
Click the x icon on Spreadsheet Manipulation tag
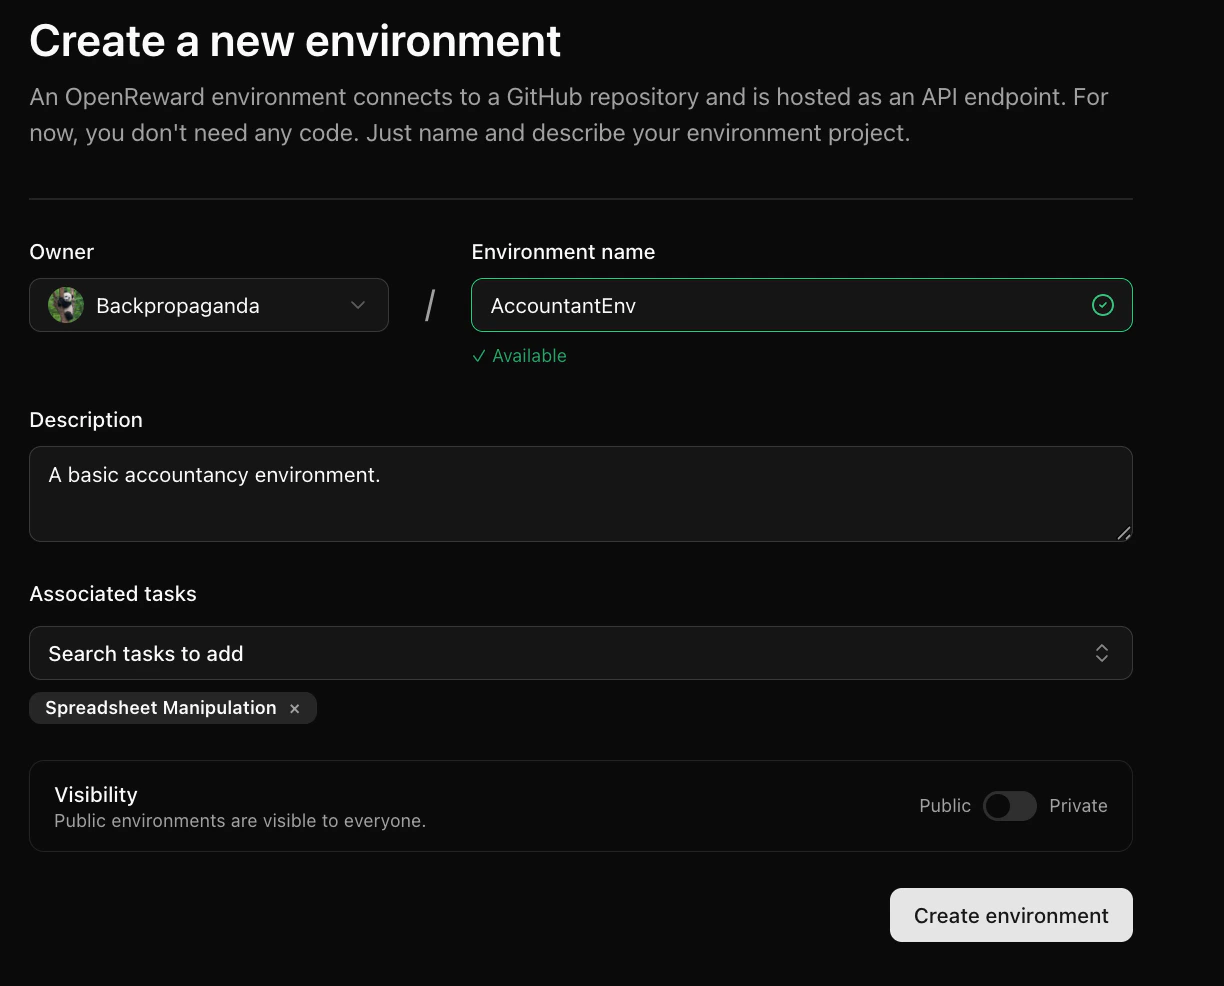coord(294,708)
